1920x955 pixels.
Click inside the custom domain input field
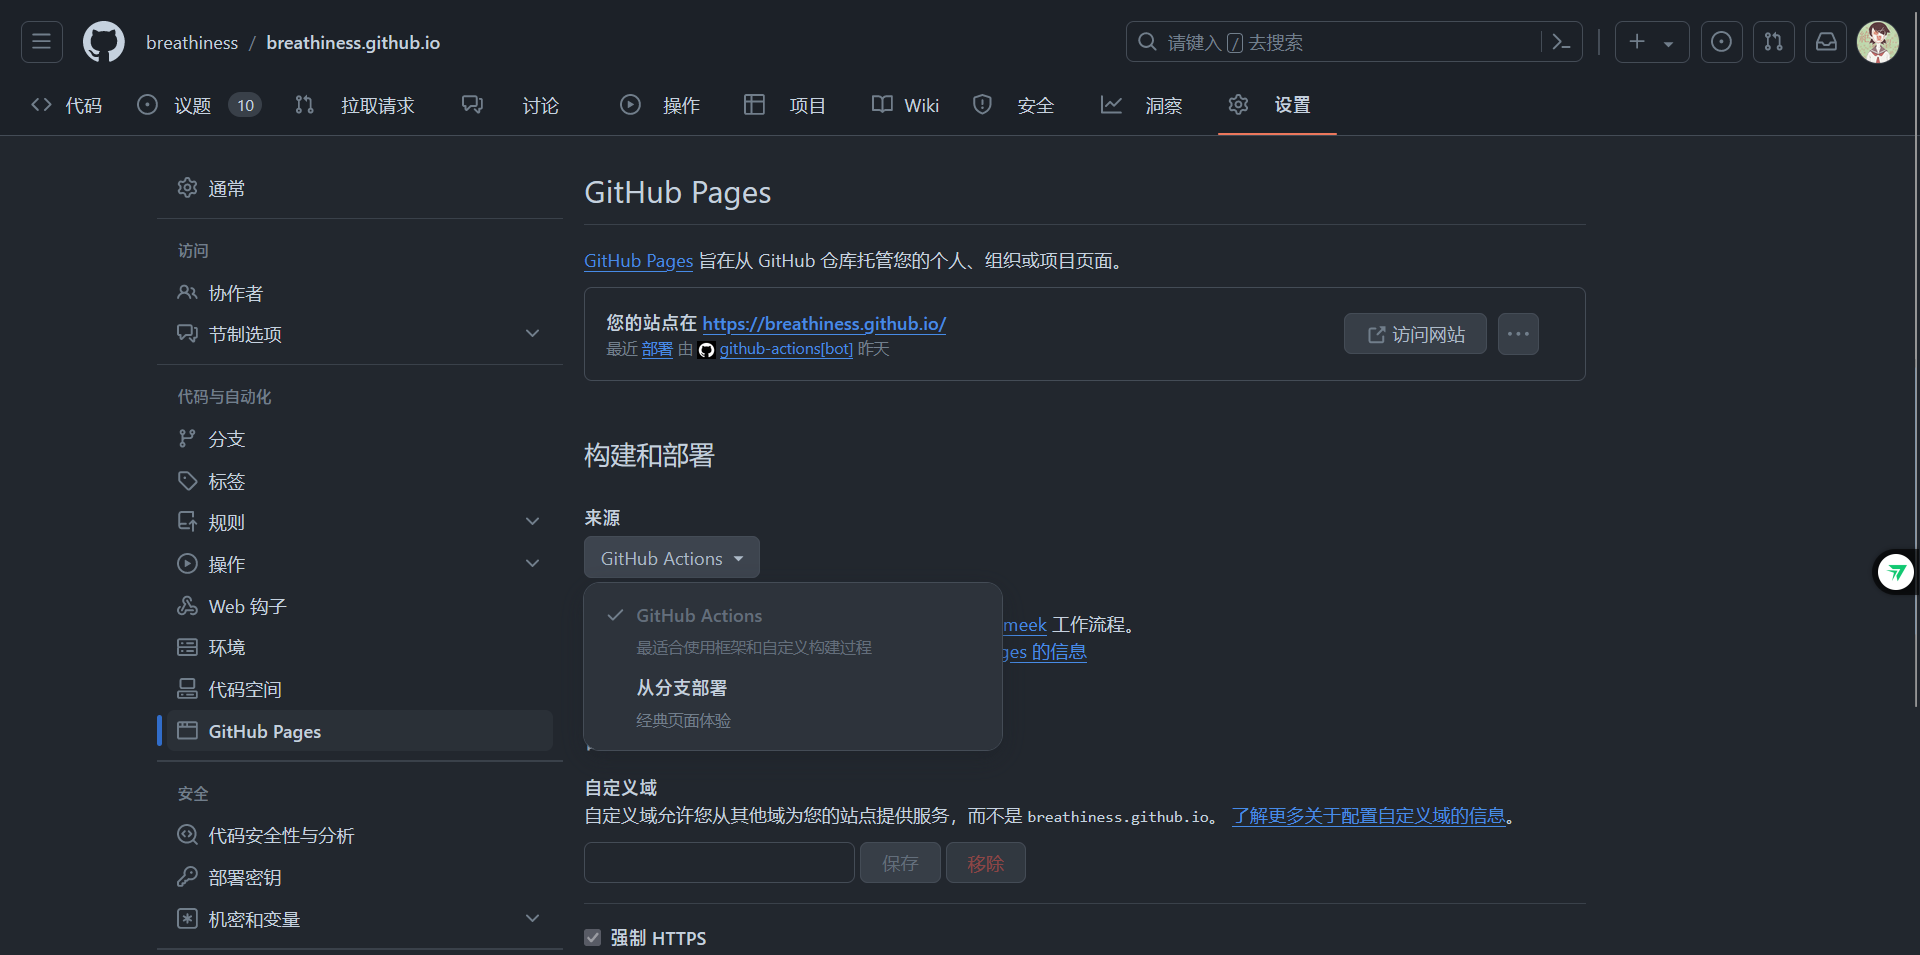(718, 862)
